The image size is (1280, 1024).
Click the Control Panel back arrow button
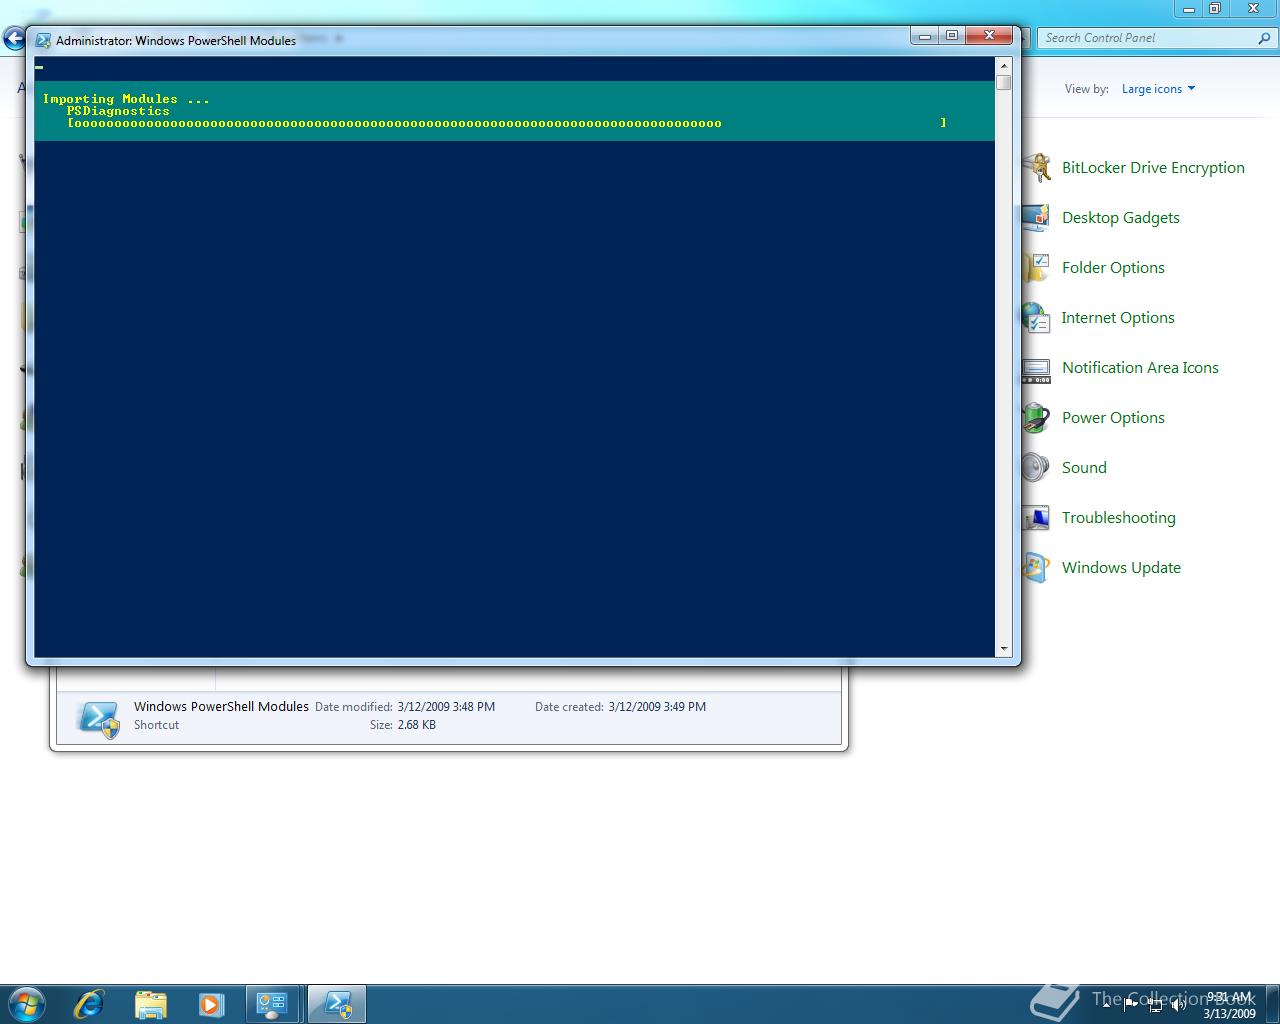click(x=13, y=39)
